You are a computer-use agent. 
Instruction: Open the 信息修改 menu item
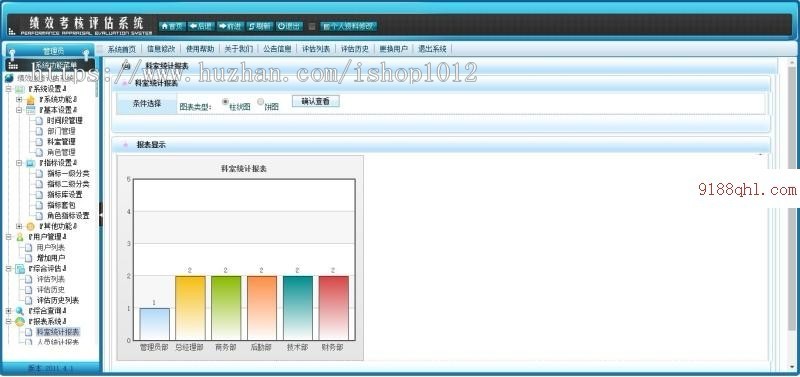tap(161, 49)
